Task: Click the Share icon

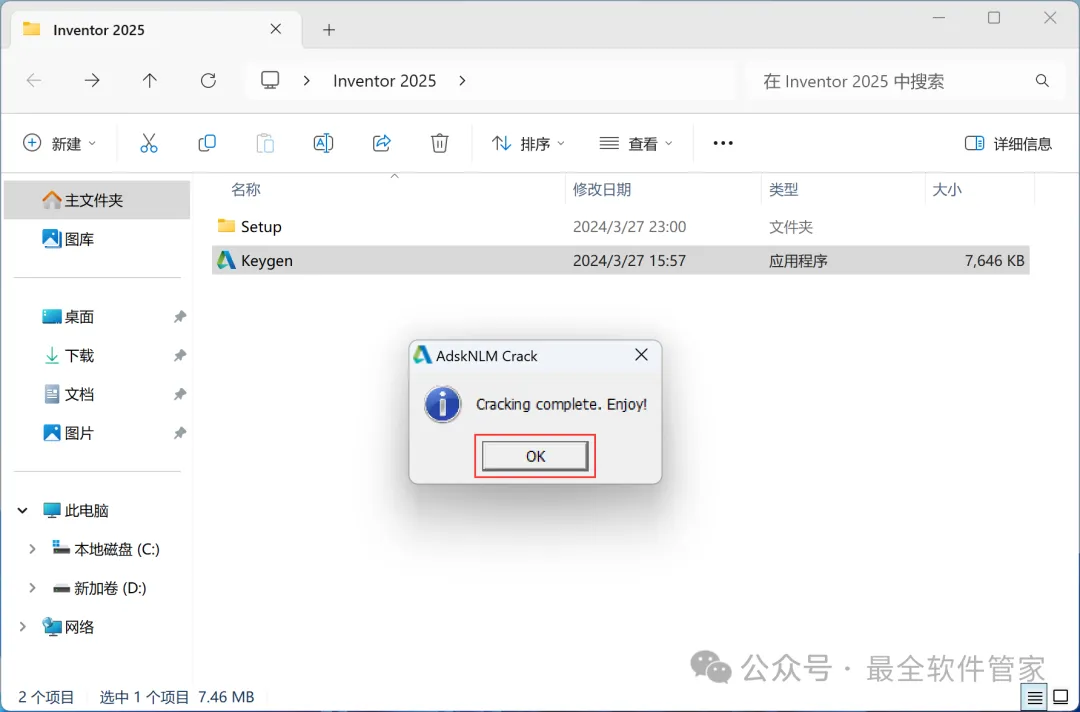Action: tap(382, 143)
